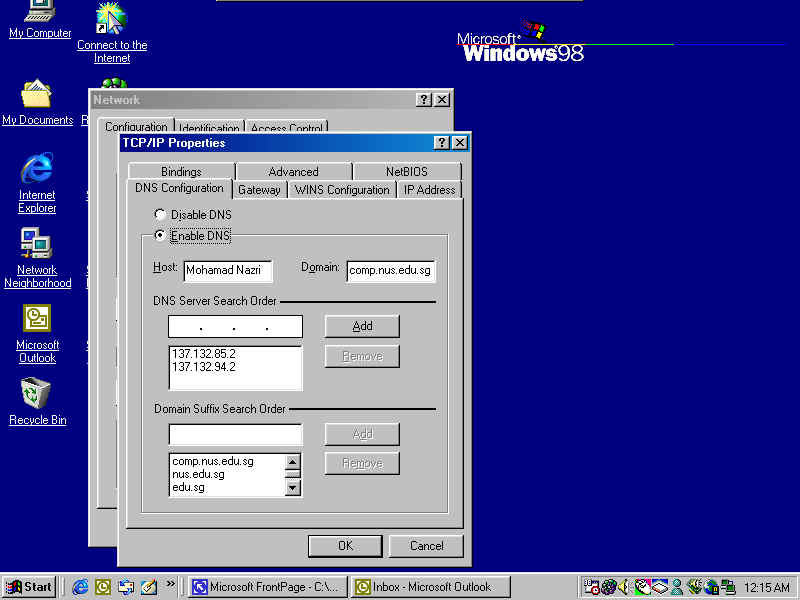800x600 pixels.
Task: Launch Outlook from the Quick Launch bar
Action: click(103, 587)
